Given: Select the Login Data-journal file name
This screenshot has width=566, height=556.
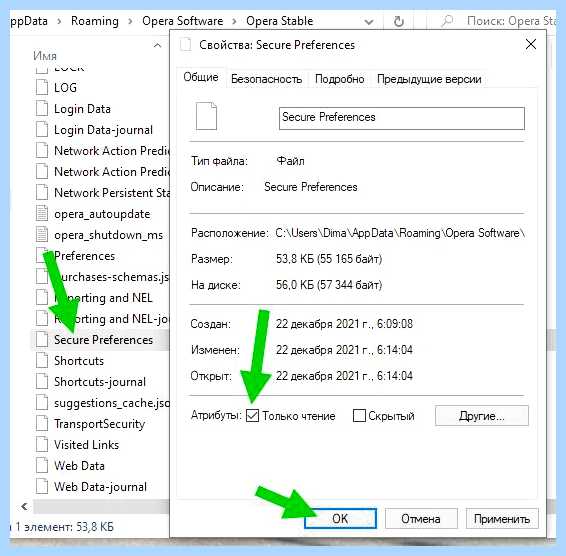Looking at the screenshot, I should tap(103, 130).
